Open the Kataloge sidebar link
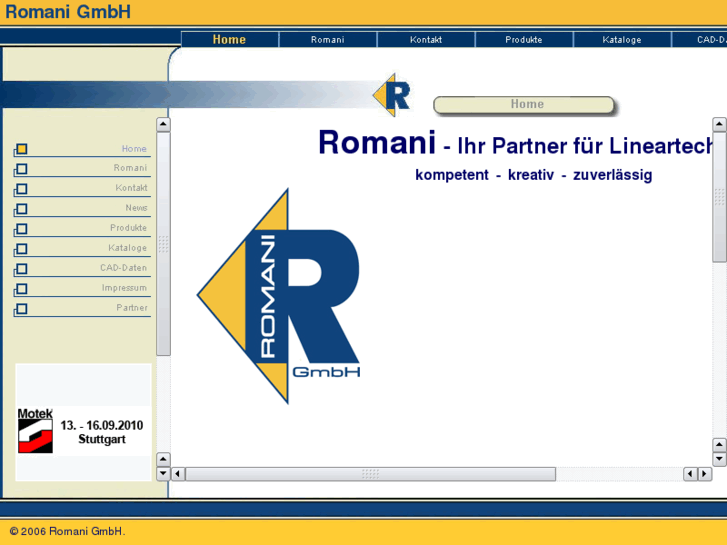 [128, 248]
